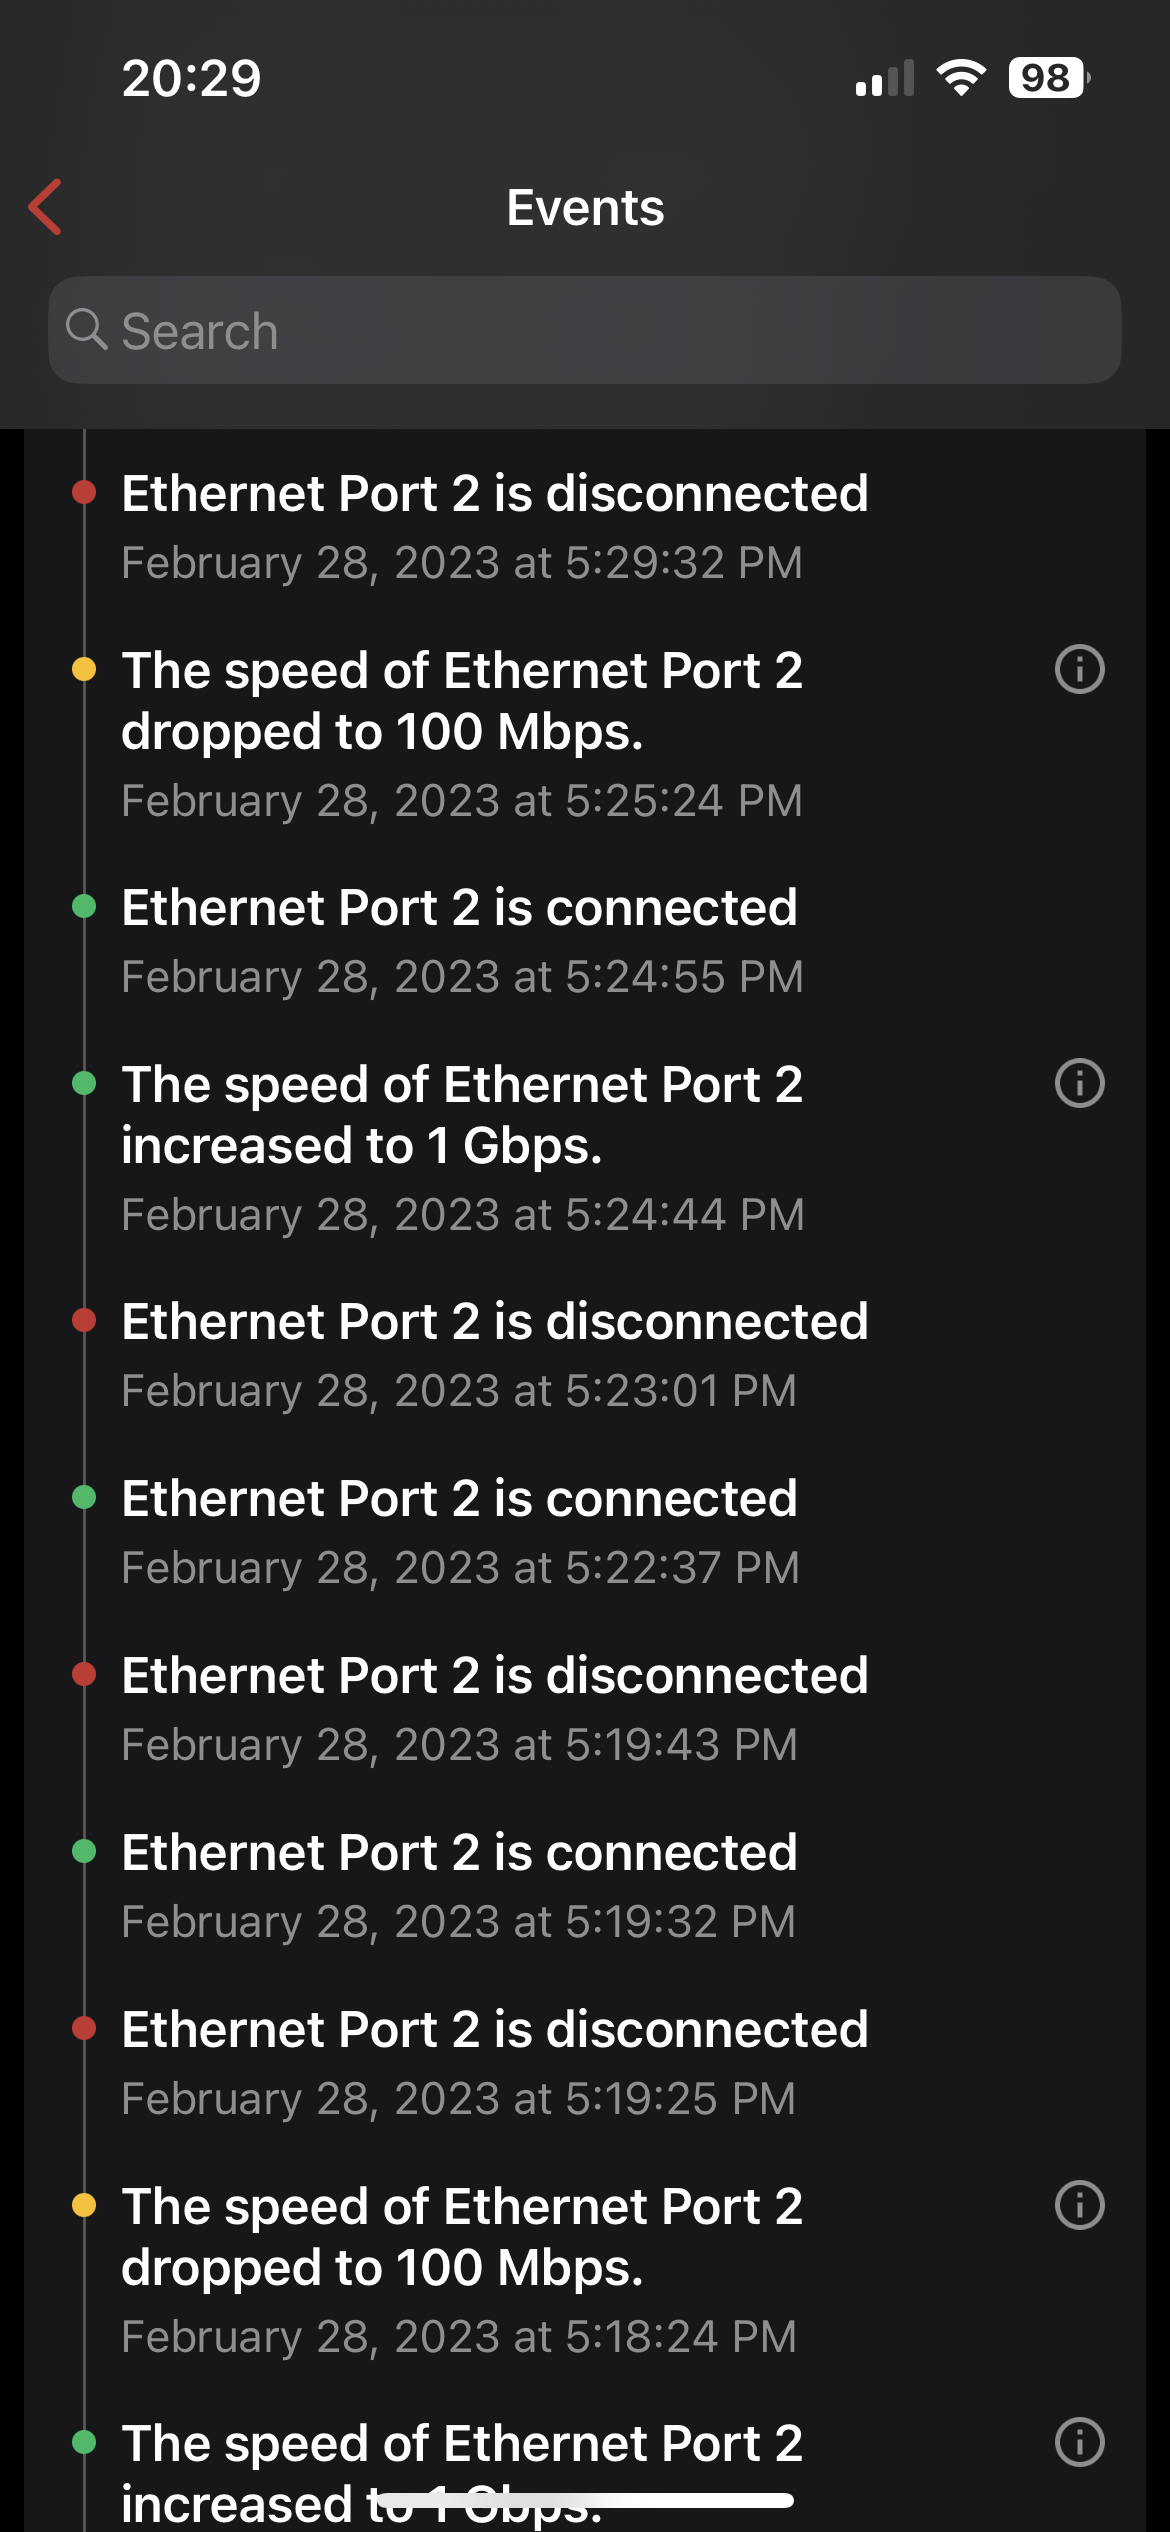Tap the yellow marker for 5:25:24 PM event
The width and height of the screenshot is (1170, 2532).
click(84, 669)
